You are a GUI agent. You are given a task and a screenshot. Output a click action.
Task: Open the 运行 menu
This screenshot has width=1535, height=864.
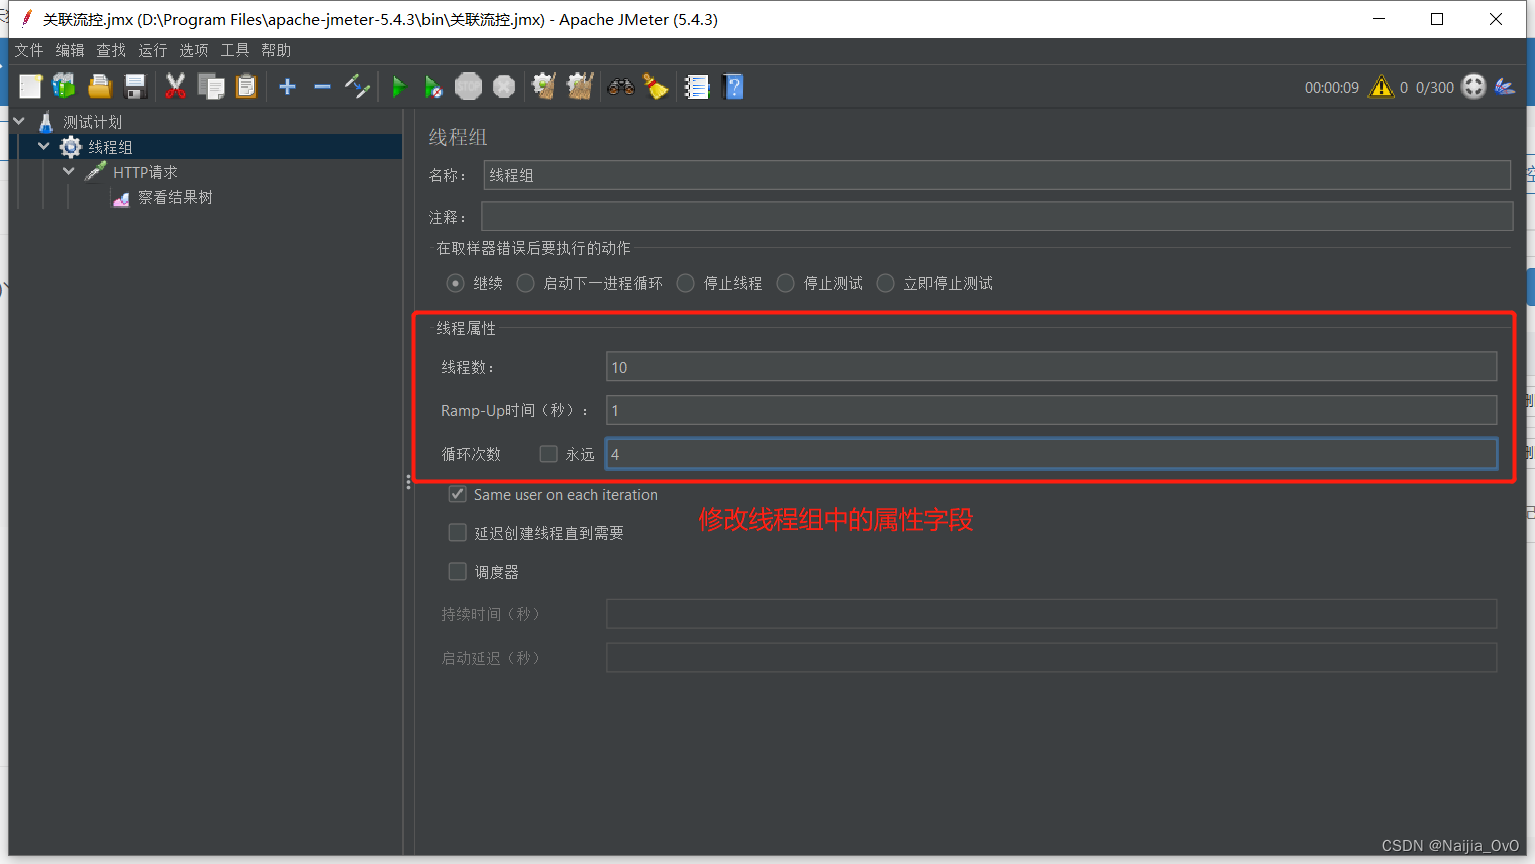pyautogui.click(x=153, y=50)
